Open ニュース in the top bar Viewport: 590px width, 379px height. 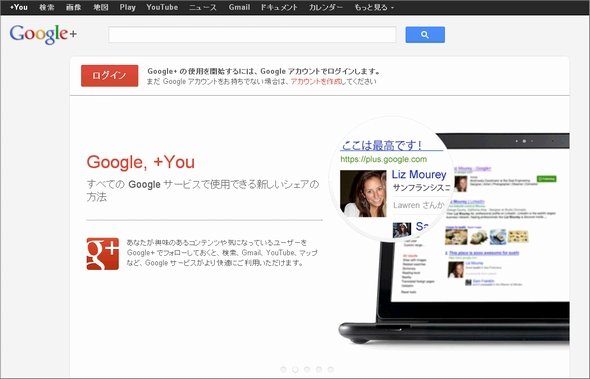(x=203, y=7)
